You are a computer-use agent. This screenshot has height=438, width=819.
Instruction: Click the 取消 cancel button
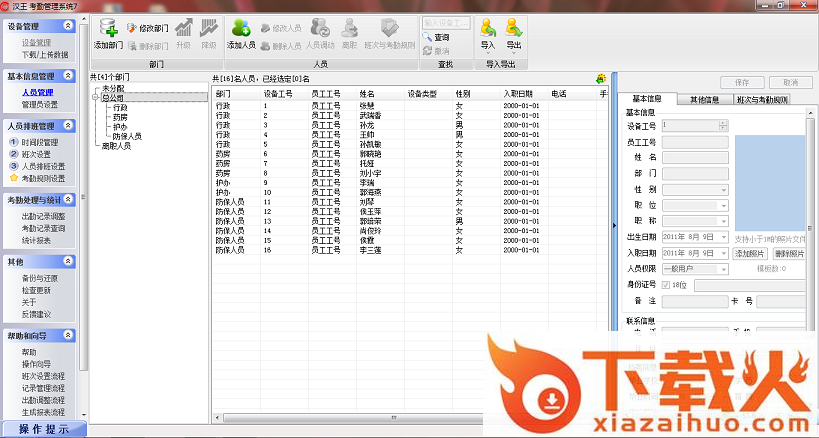791,82
